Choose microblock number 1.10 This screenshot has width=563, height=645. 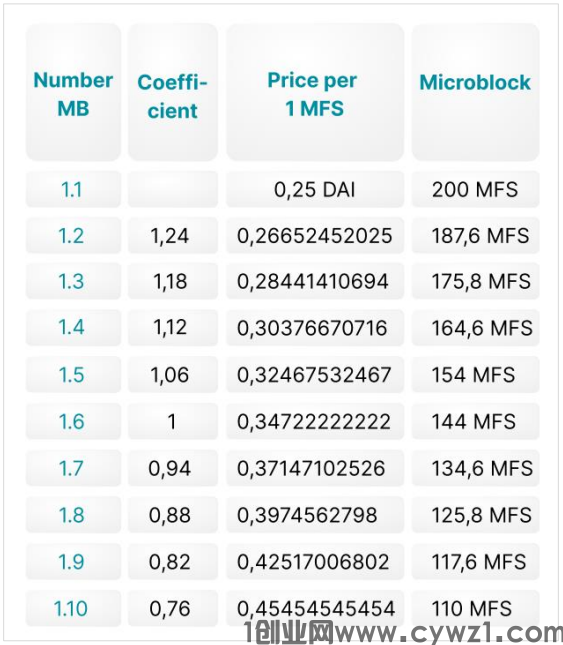coord(71,608)
